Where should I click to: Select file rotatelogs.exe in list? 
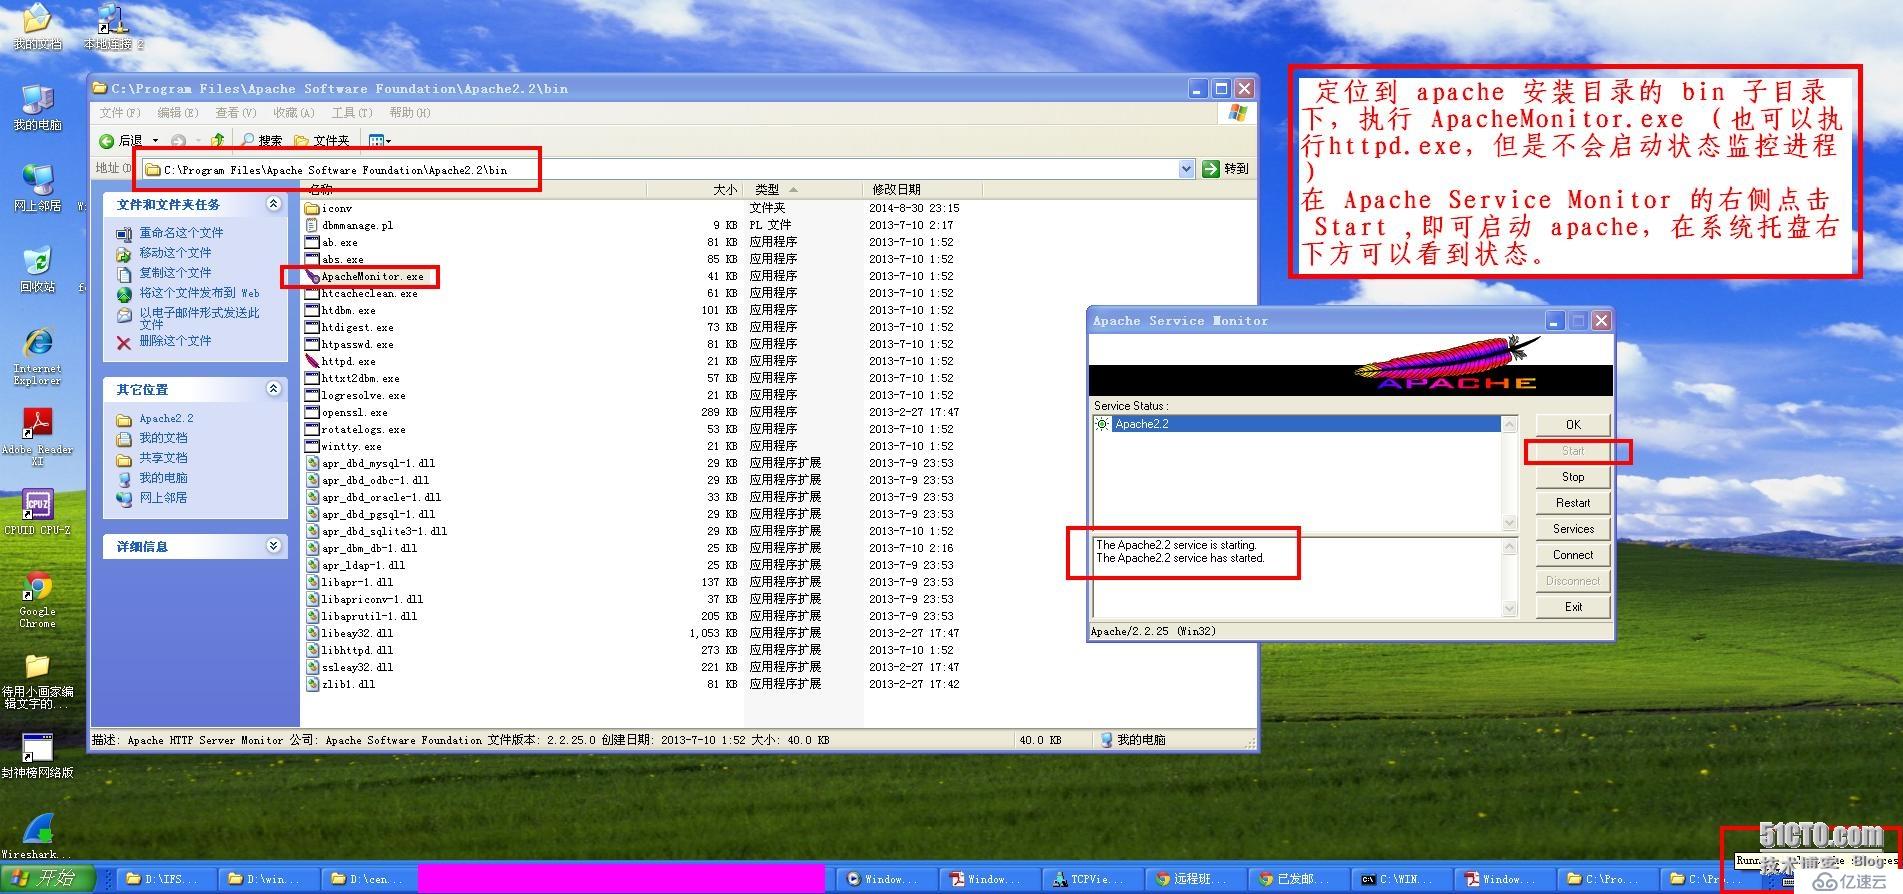coord(363,429)
